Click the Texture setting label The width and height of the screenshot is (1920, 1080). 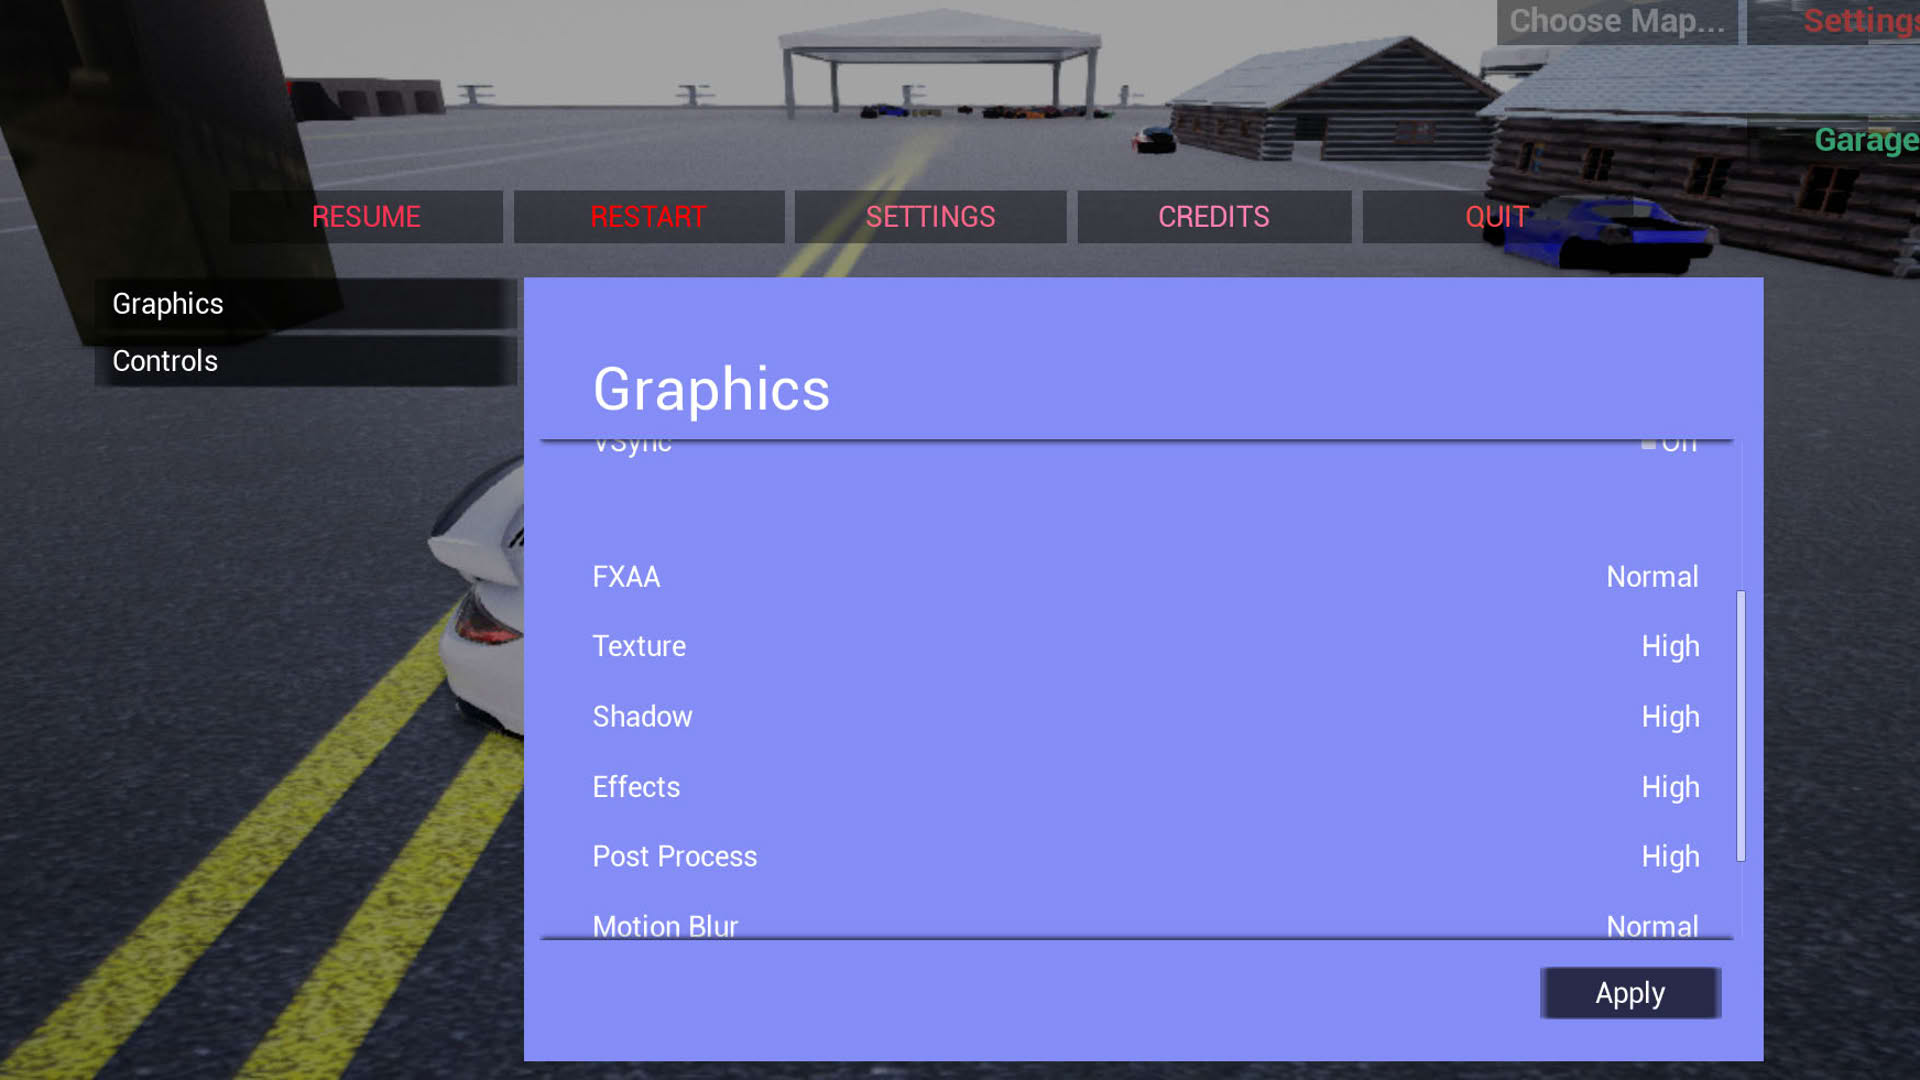pyautogui.click(x=639, y=646)
